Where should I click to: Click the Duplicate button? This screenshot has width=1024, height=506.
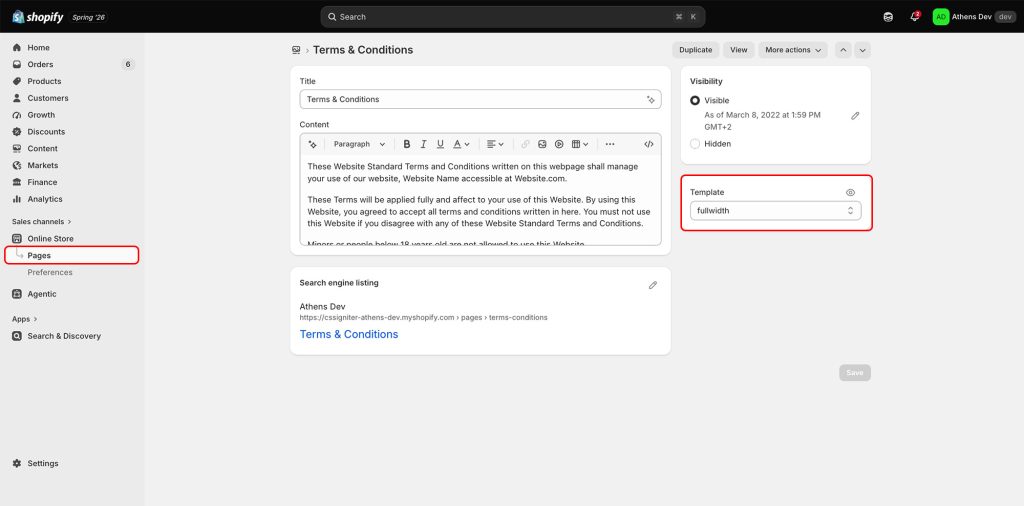coord(696,50)
